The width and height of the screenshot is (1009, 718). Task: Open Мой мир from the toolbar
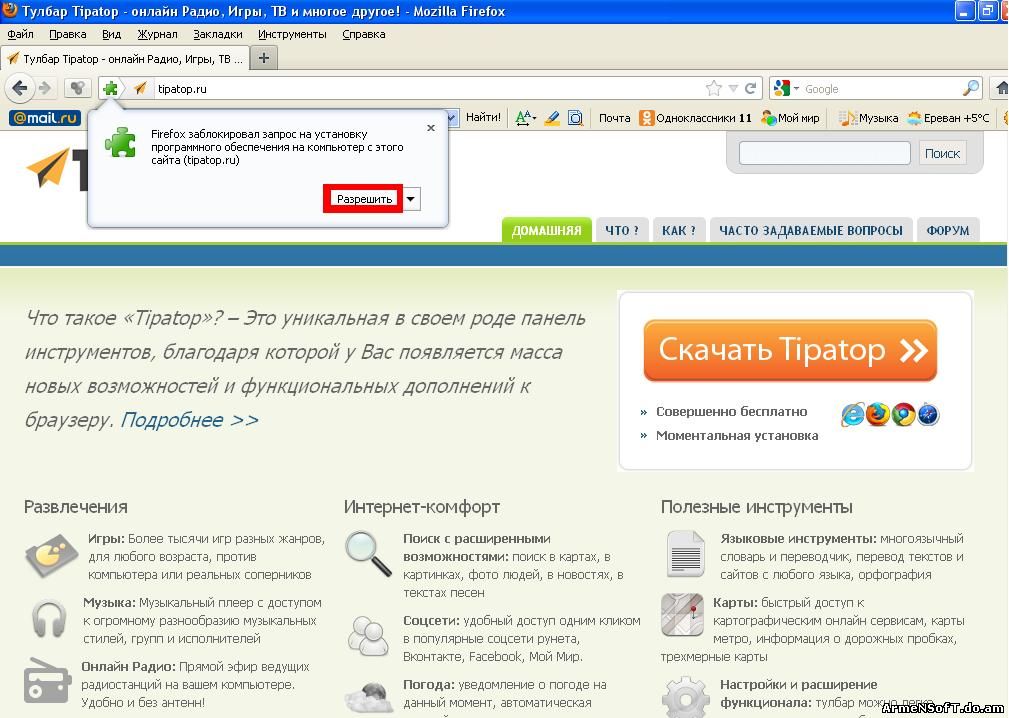tap(790, 118)
